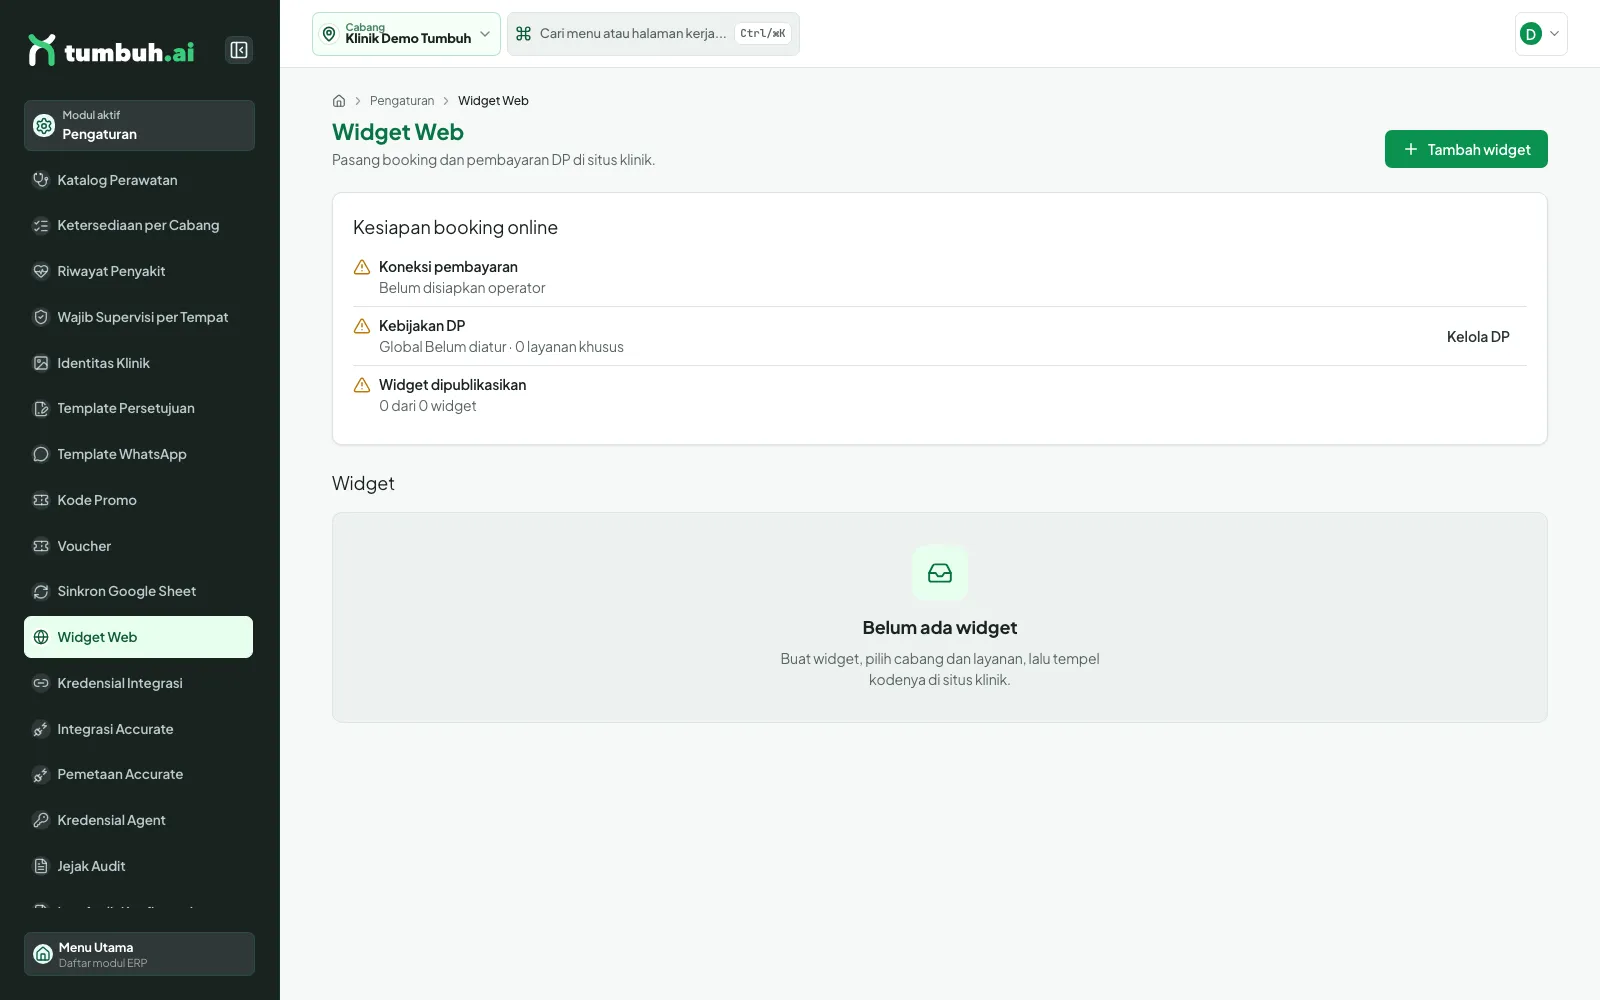Image resolution: width=1600 pixels, height=1000 pixels.
Task: Click the Widget dipublikasikan warning icon
Action: click(x=362, y=385)
